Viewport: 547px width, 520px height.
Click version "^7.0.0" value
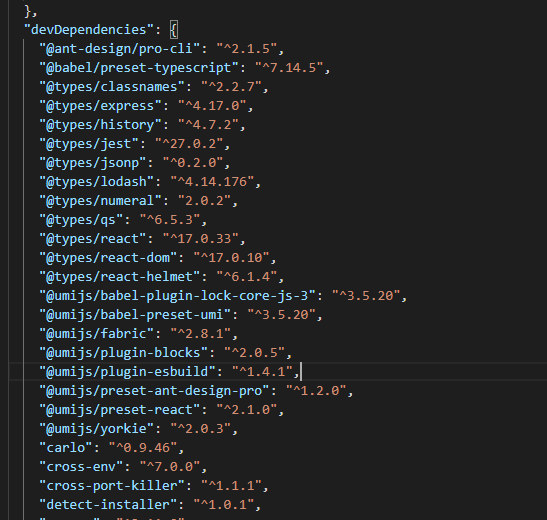click(x=170, y=467)
